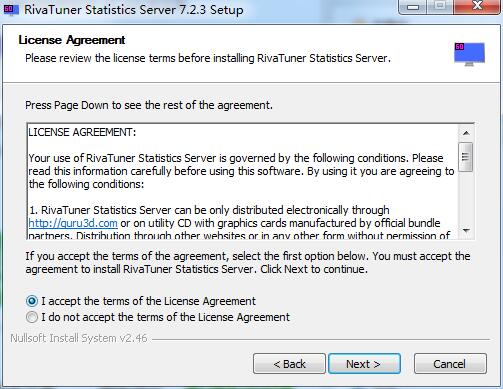Cancel the installation
The image size is (503, 389).
(x=450, y=364)
